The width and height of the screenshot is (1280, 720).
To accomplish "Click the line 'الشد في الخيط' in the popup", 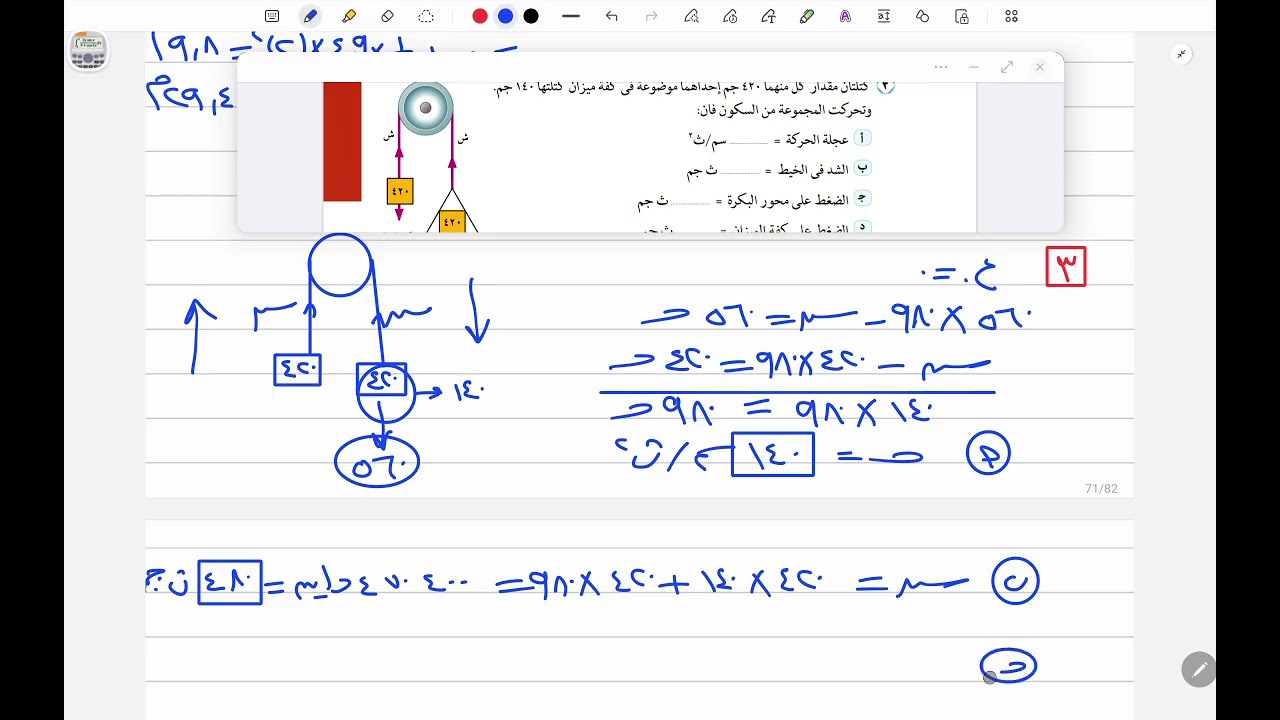I will coord(779,171).
